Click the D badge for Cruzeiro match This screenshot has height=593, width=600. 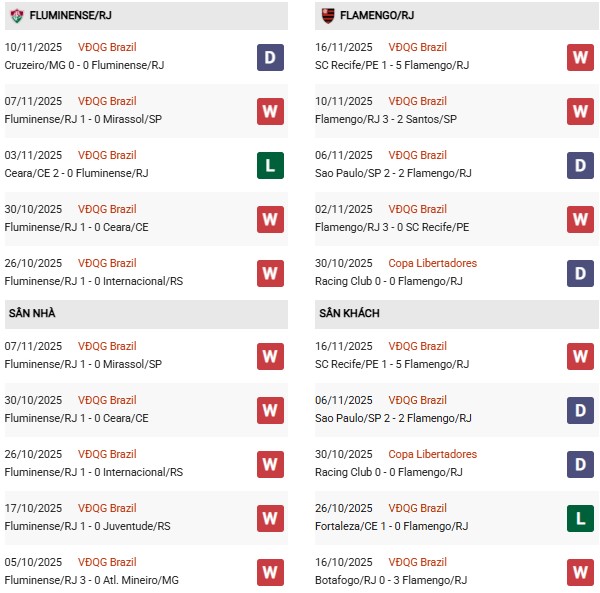click(x=270, y=57)
